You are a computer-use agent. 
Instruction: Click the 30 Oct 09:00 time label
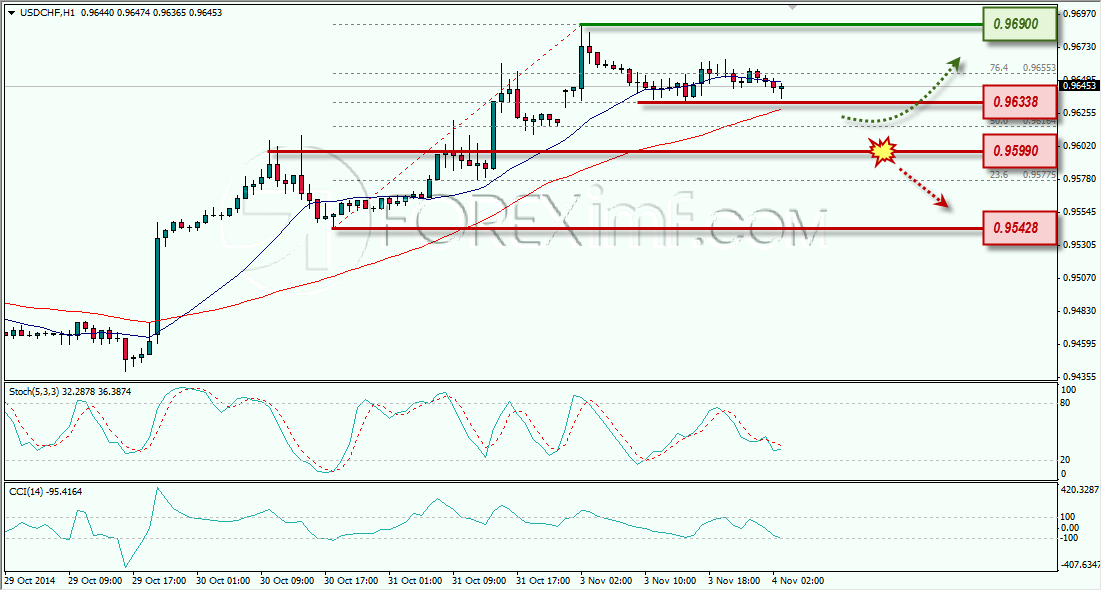tap(287, 580)
